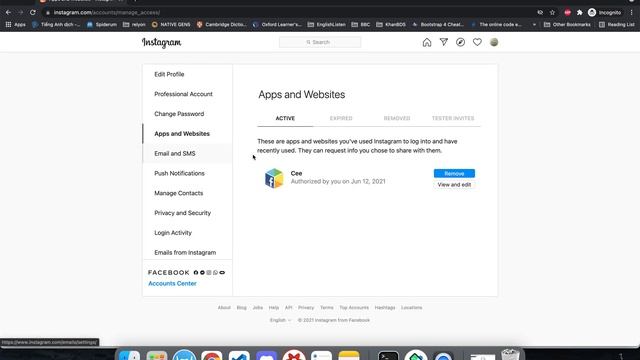Bookmark this page with the star icon
Screen dimensions: 640x360
[552, 13]
